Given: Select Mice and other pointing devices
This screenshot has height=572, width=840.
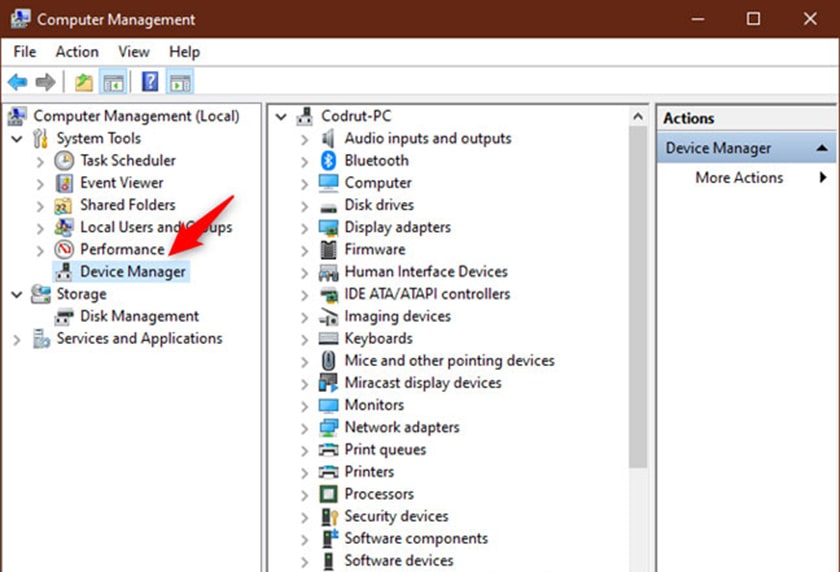Looking at the screenshot, I should tap(449, 361).
